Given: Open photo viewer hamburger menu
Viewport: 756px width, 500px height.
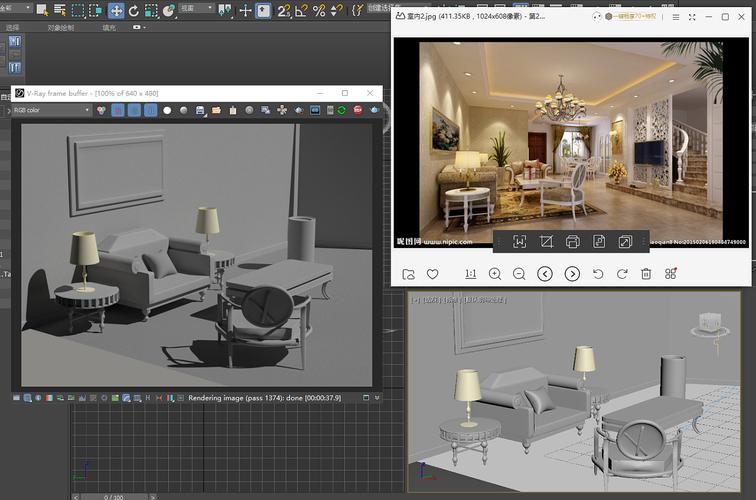Looking at the screenshot, I should pos(676,17).
